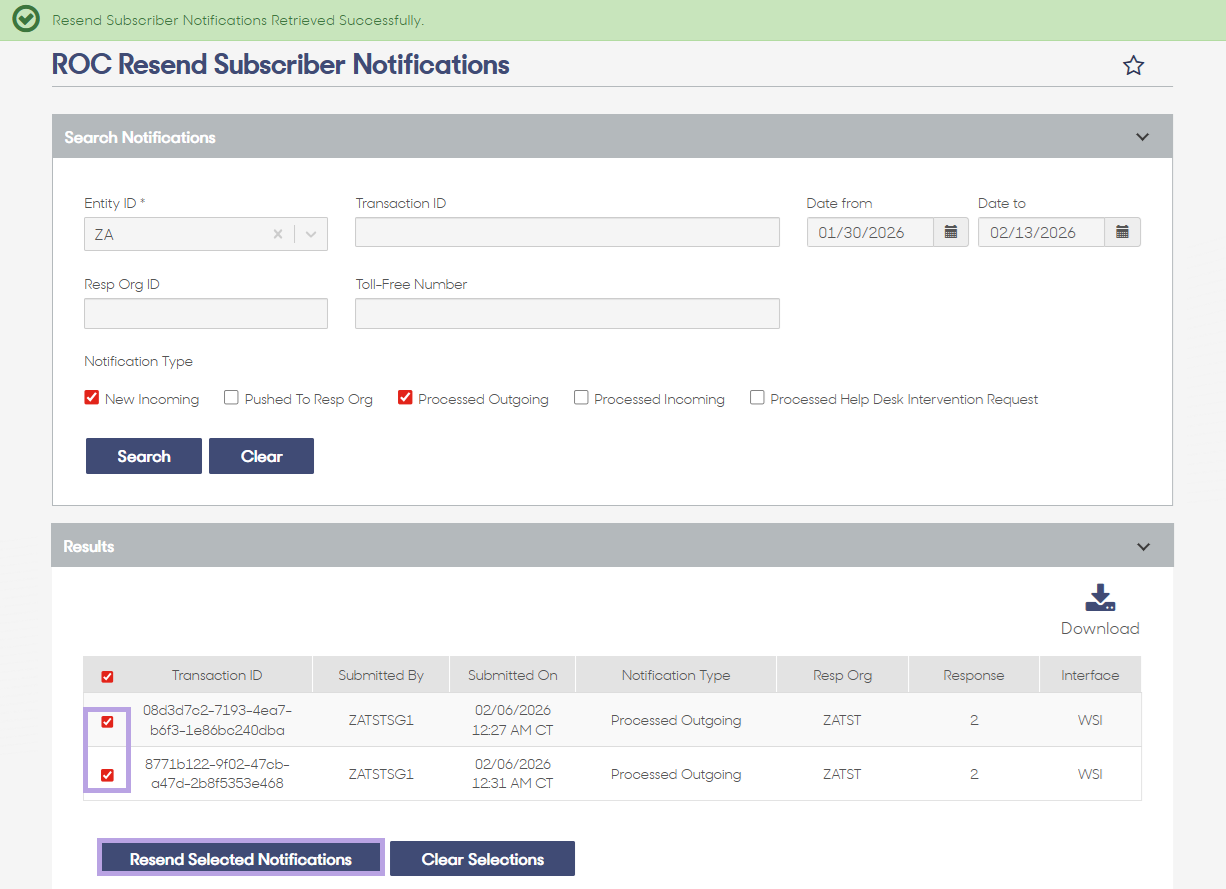Select transaction ID 08d3d7c2-7193-4ea7-b6f3-1e86bc240dba
Viewport: 1226px width, 889px height.
217,720
